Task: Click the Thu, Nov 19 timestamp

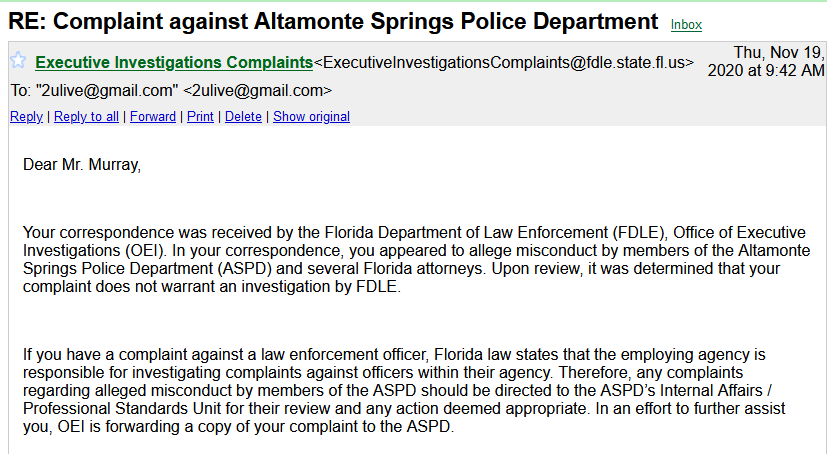Action: click(x=766, y=61)
